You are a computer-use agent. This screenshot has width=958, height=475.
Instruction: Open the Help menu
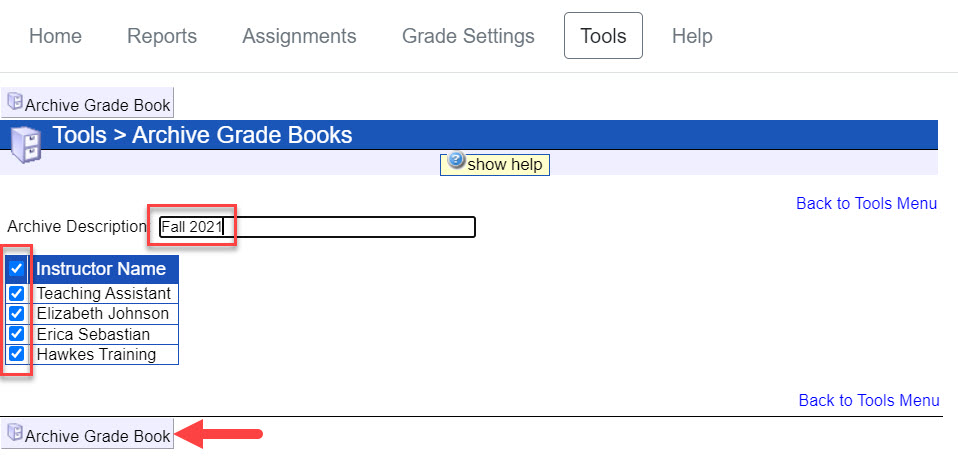[692, 36]
